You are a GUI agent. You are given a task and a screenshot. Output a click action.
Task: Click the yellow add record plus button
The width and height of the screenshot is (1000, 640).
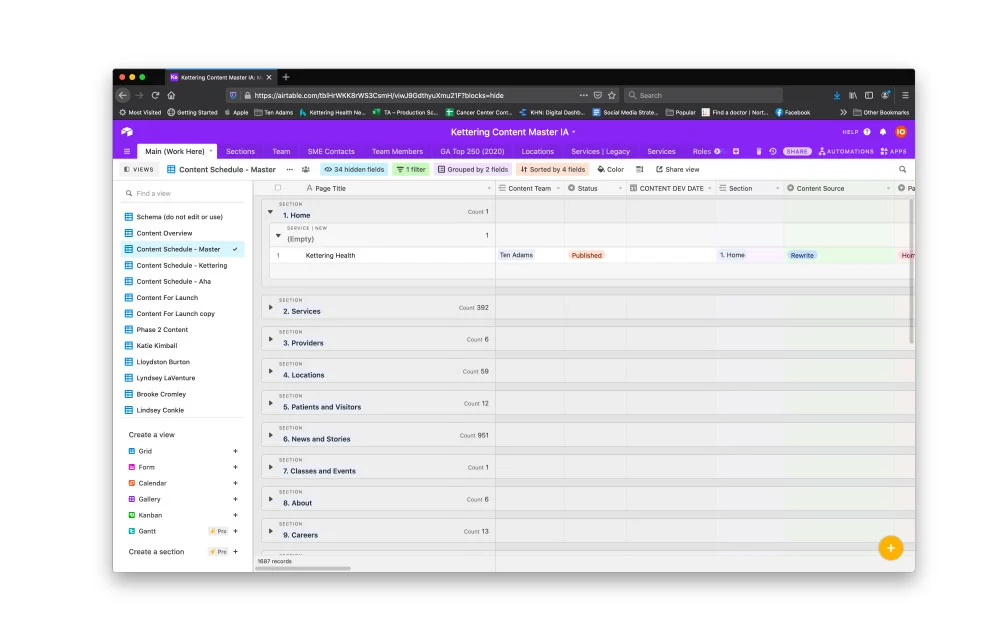click(x=890, y=548)
